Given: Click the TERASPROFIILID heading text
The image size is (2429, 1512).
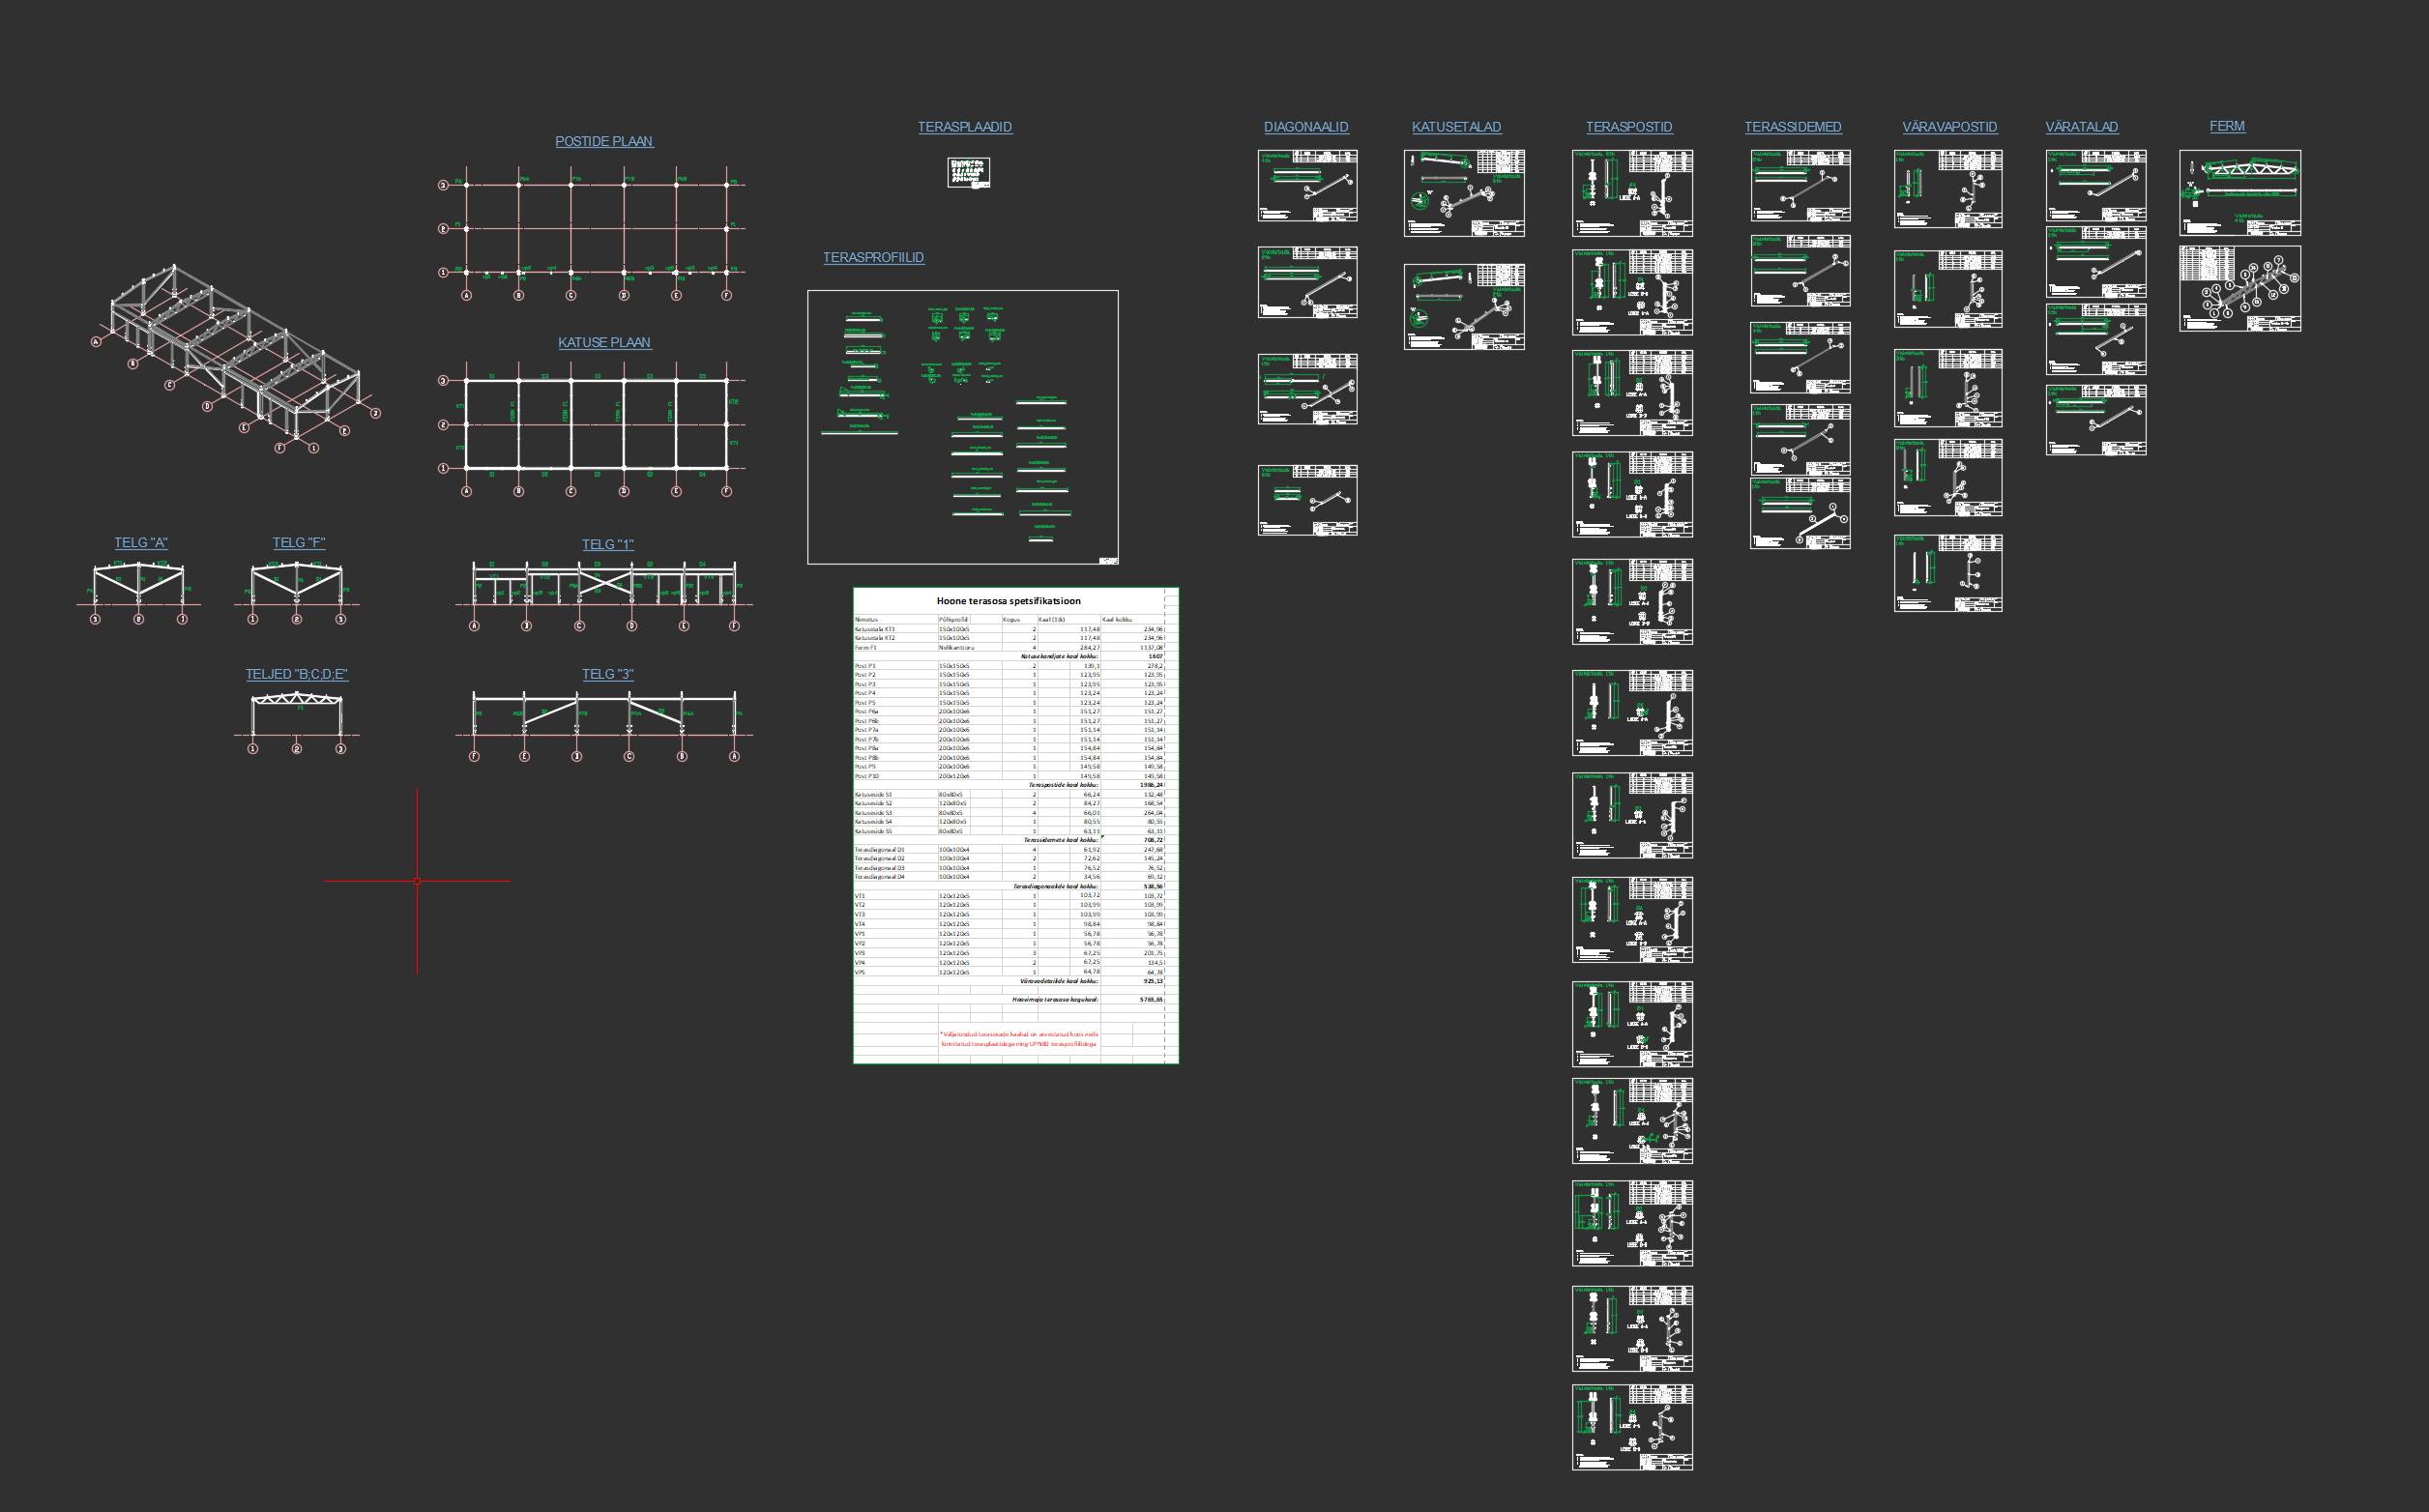Looking at the screenshot, I should (873, 258).
